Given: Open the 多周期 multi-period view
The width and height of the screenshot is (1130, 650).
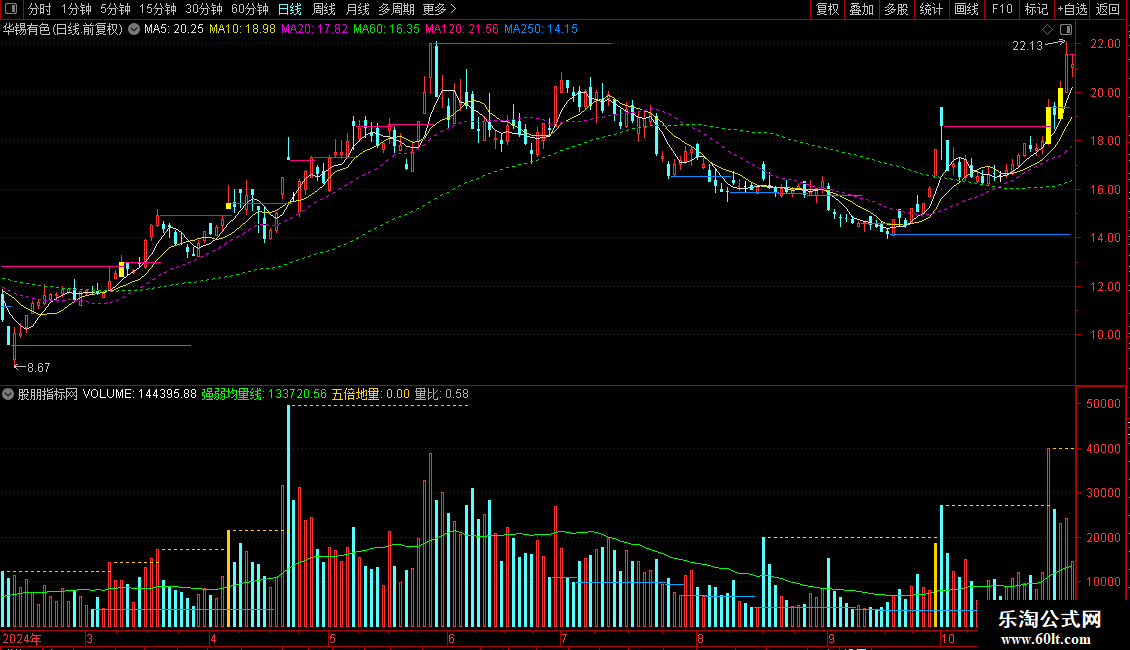Looking at the screenshot, I should click(396, 9).
